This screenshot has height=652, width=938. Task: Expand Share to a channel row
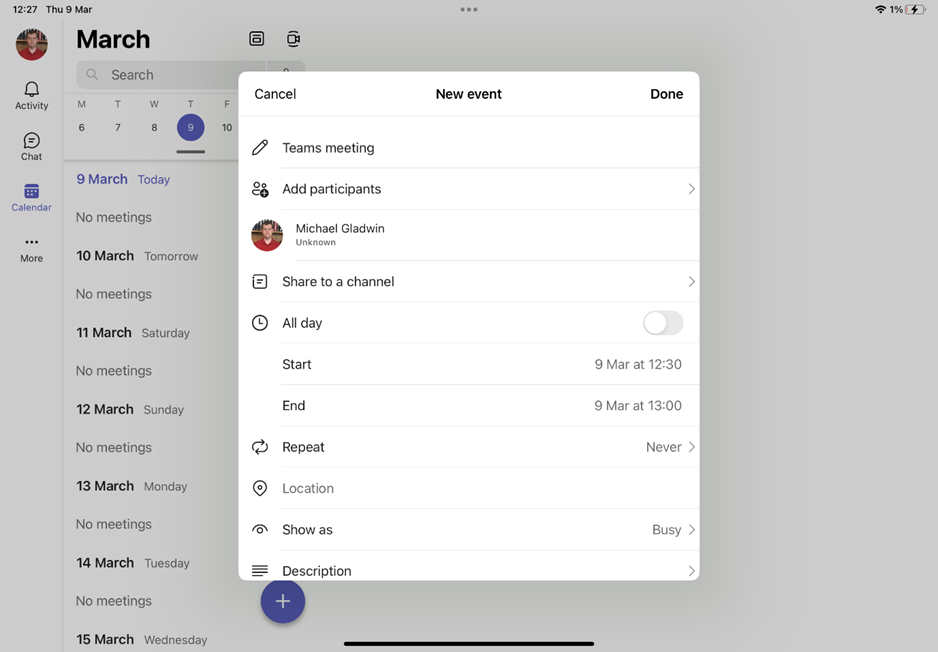pyautogui.click(x=468, y=282)
